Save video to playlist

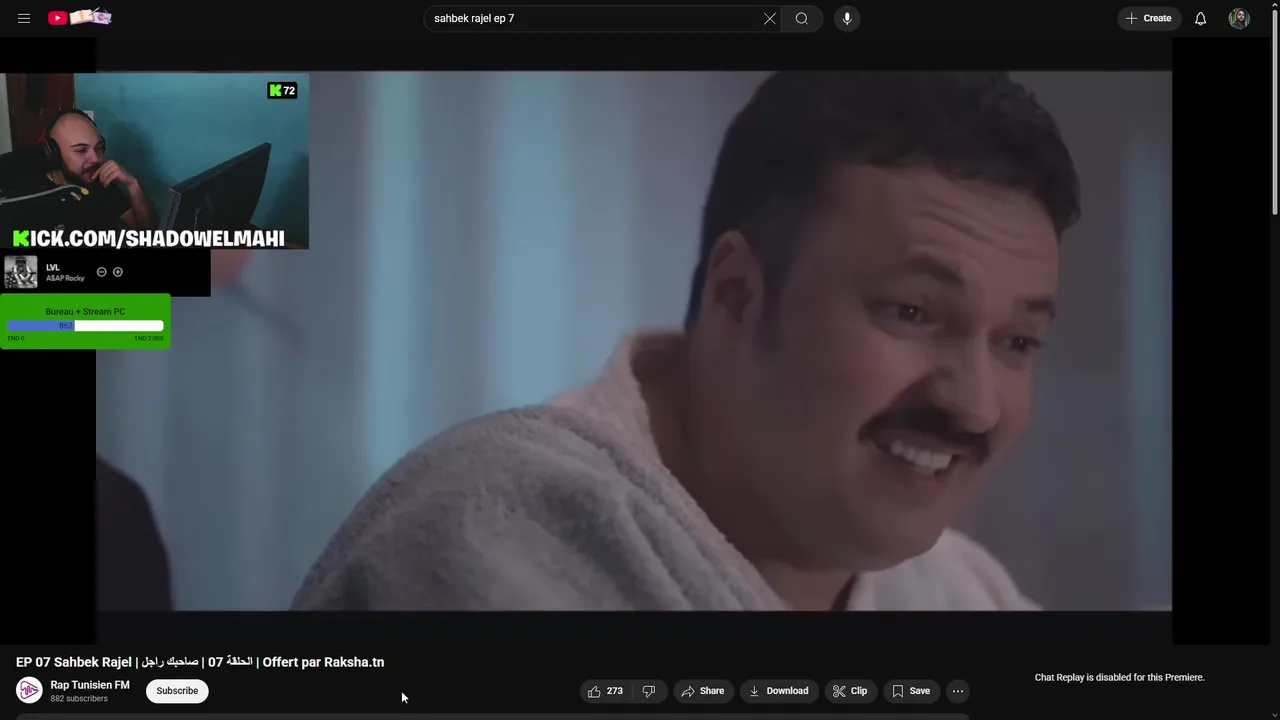pos(911,691)
